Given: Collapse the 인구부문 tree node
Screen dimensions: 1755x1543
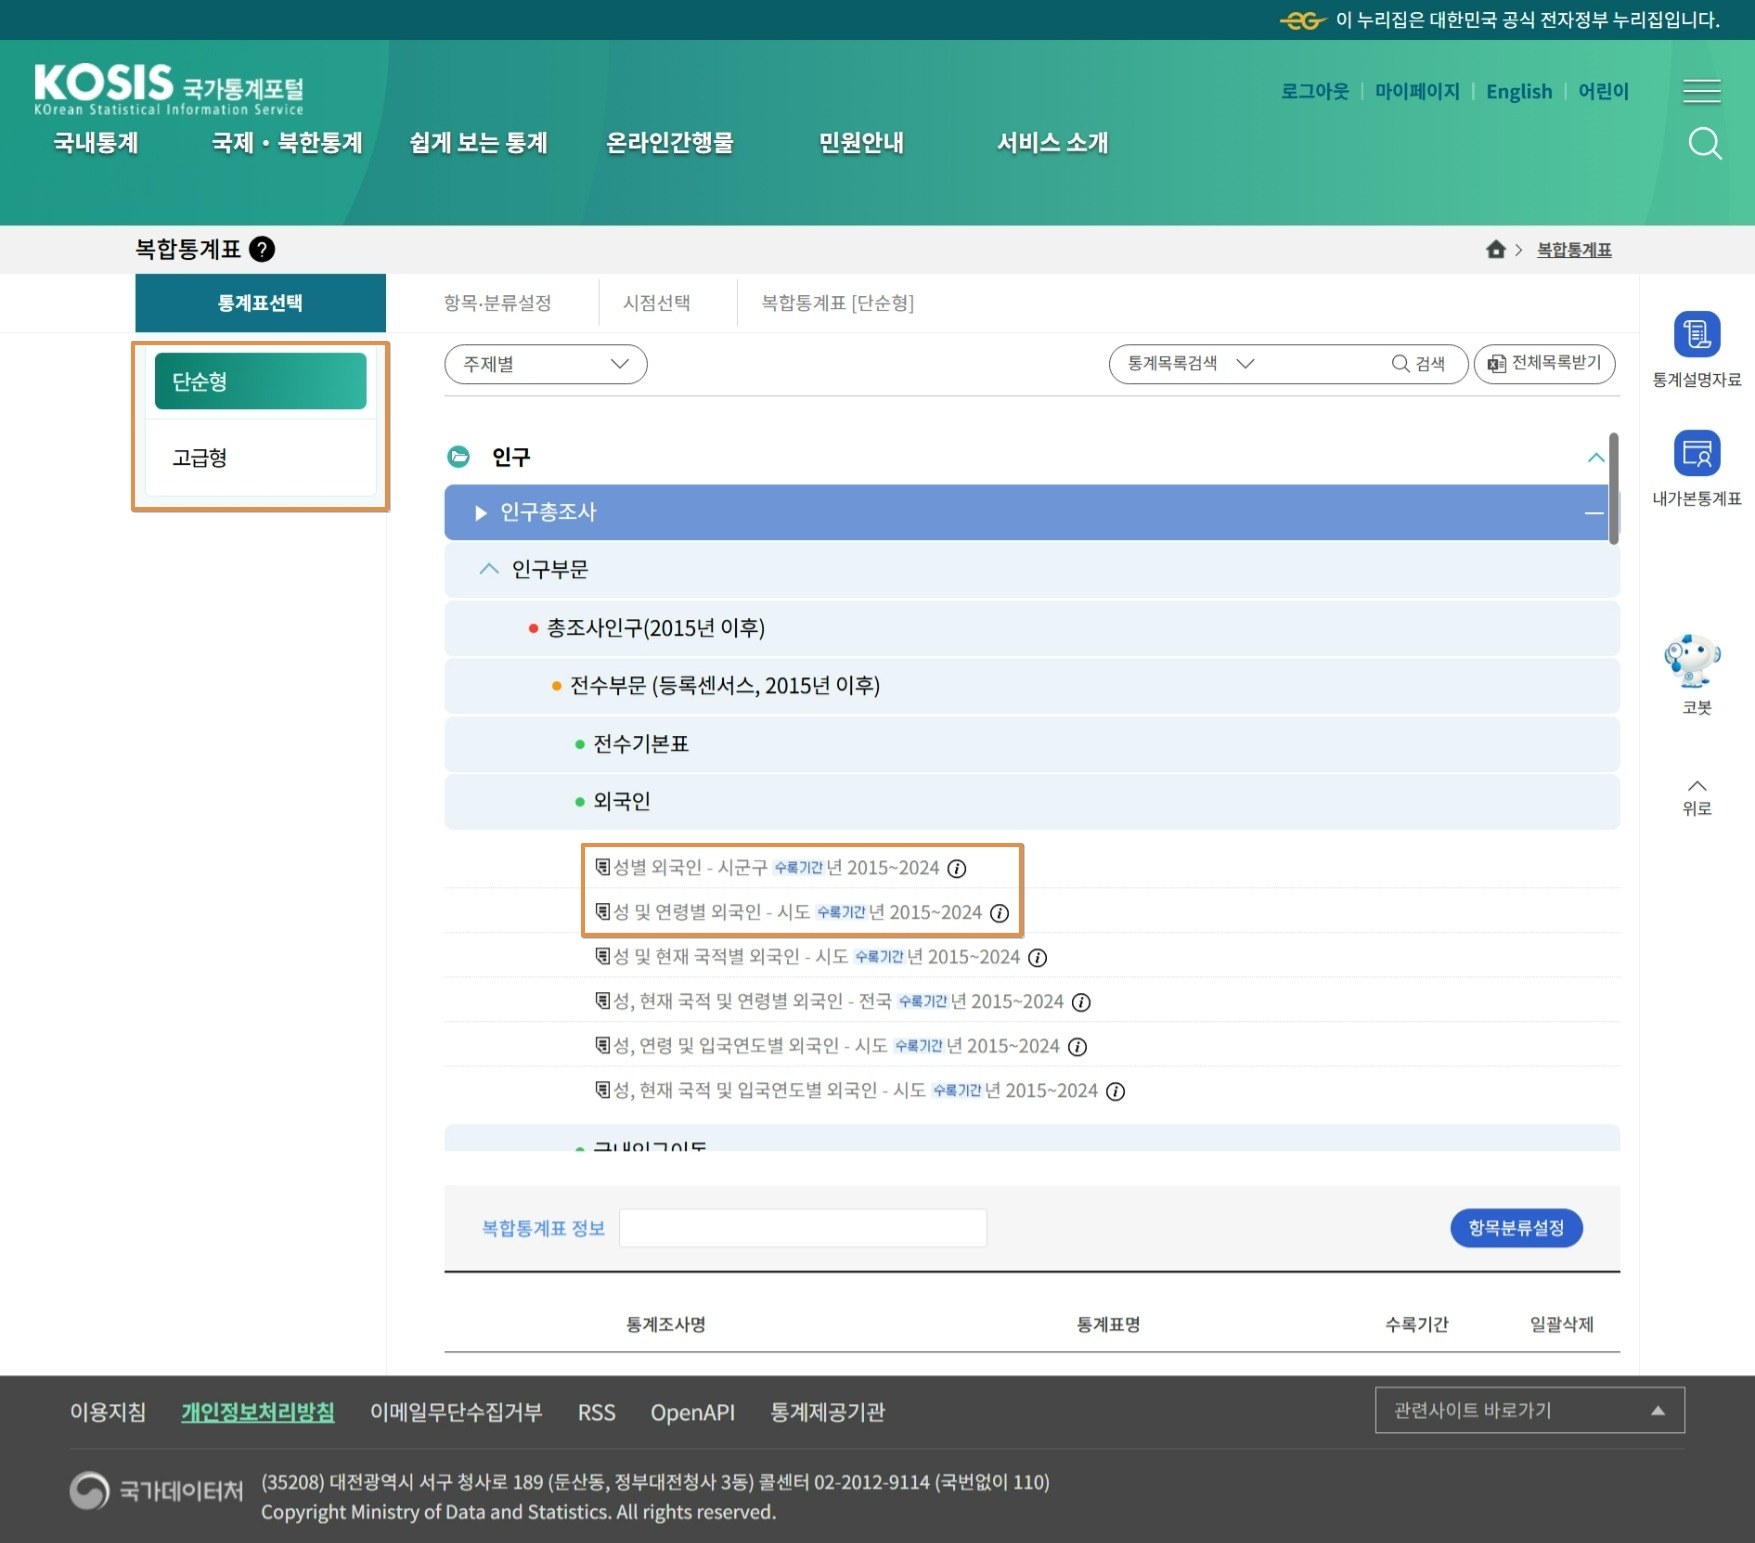Looking at the screenshot, I should pos(488,569).
